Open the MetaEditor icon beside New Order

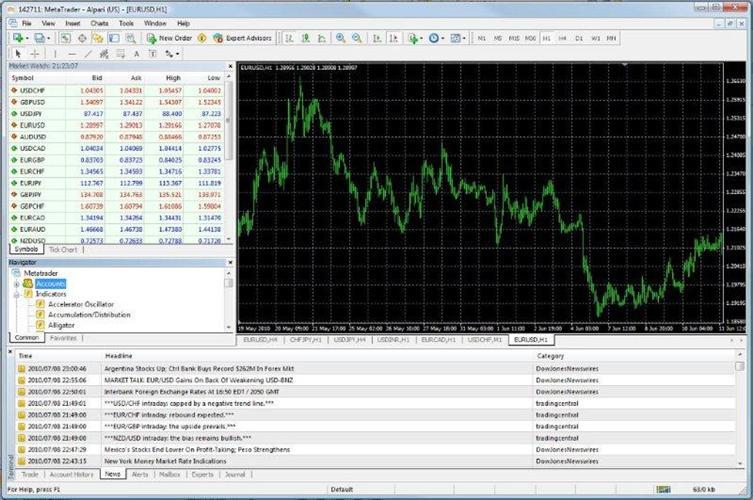(202, 38)
